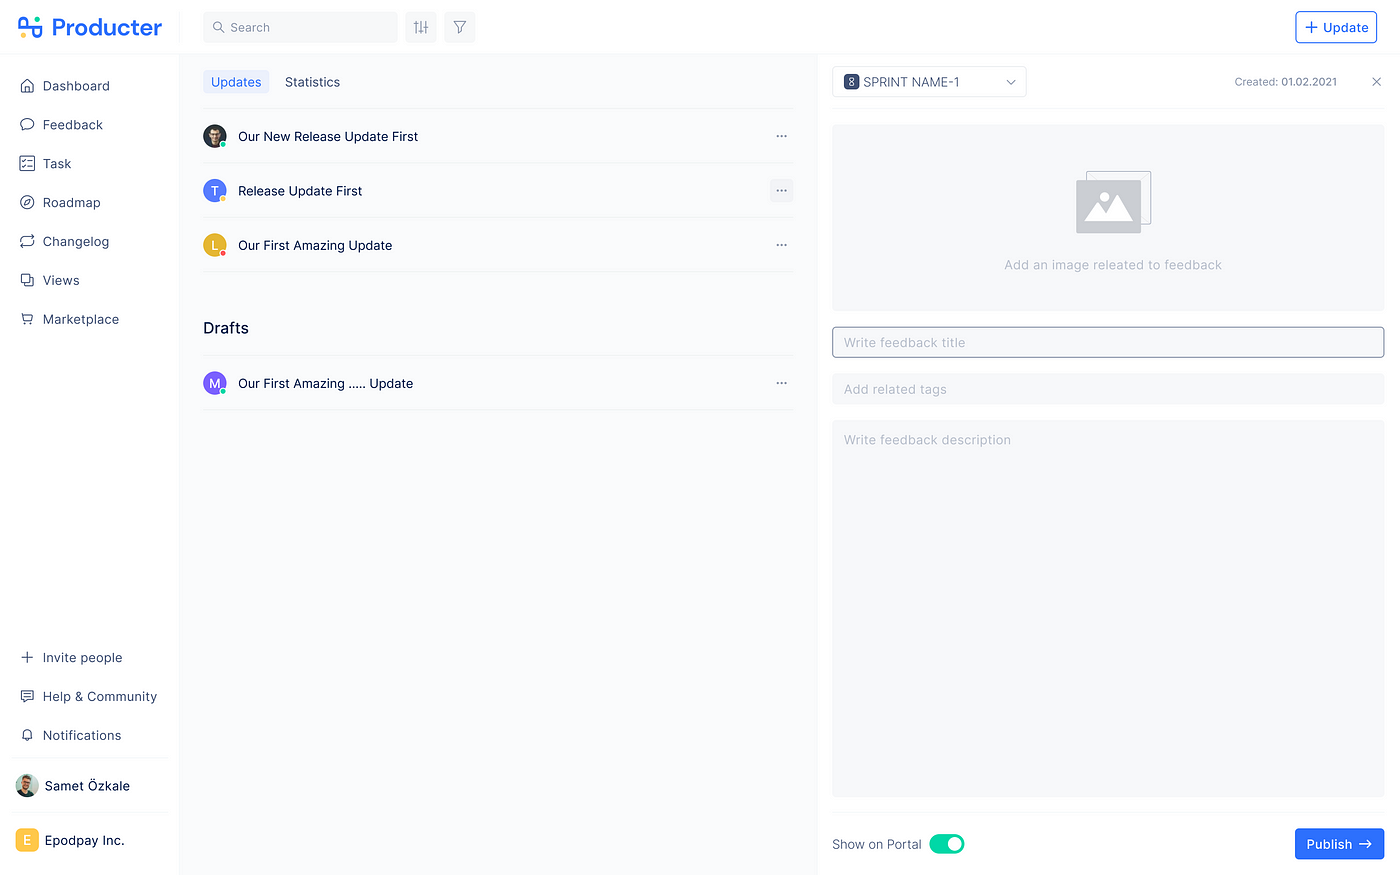This screenshot has height=875, width=1400.
Task: Click the avatar of Our New Release Update First
Action: pyautogui.click(x=215, y=136)
